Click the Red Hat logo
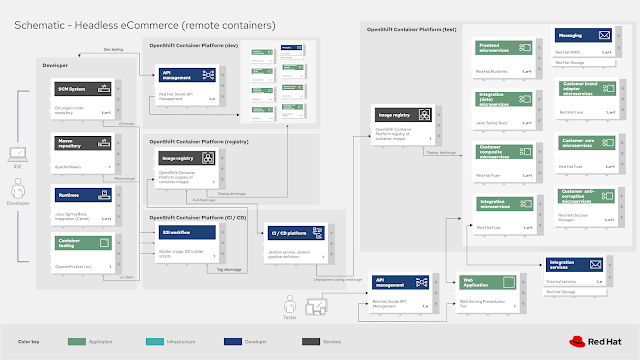This screenshot has height=360, width=640. (x=595, y=342)
